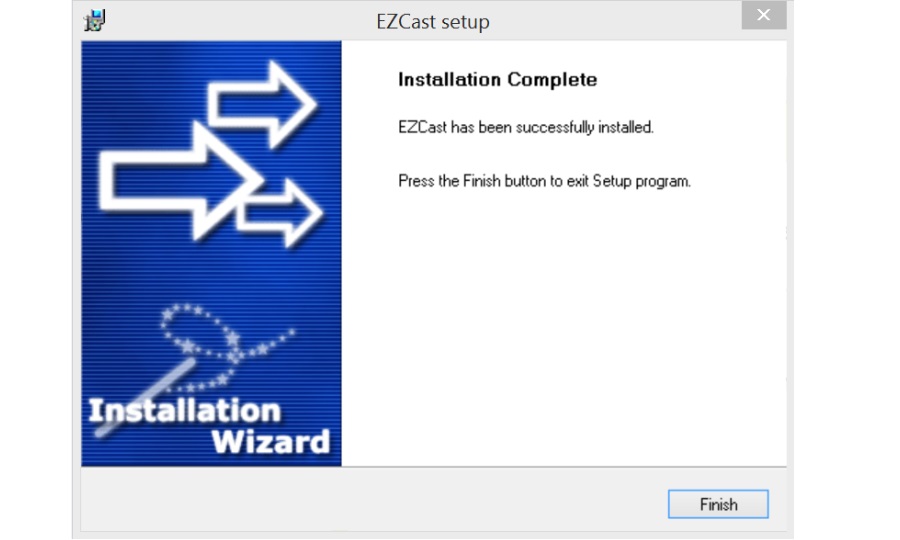Screen dimensions: 900x540
Task: Click the magic wand stick graphic
Action: 143,398
